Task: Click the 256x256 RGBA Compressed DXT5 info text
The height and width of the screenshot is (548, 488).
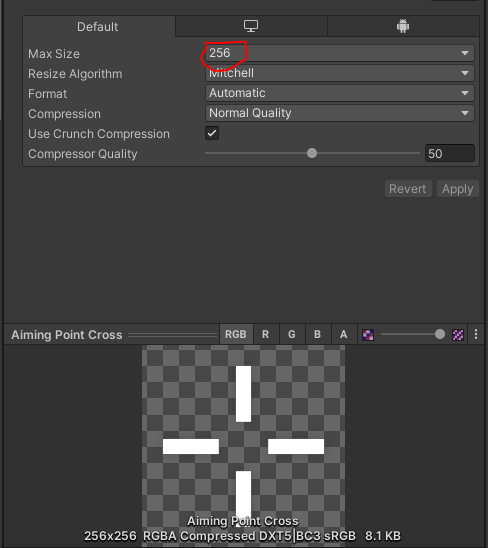Action: pyautogui.click(x=242, y=535)
